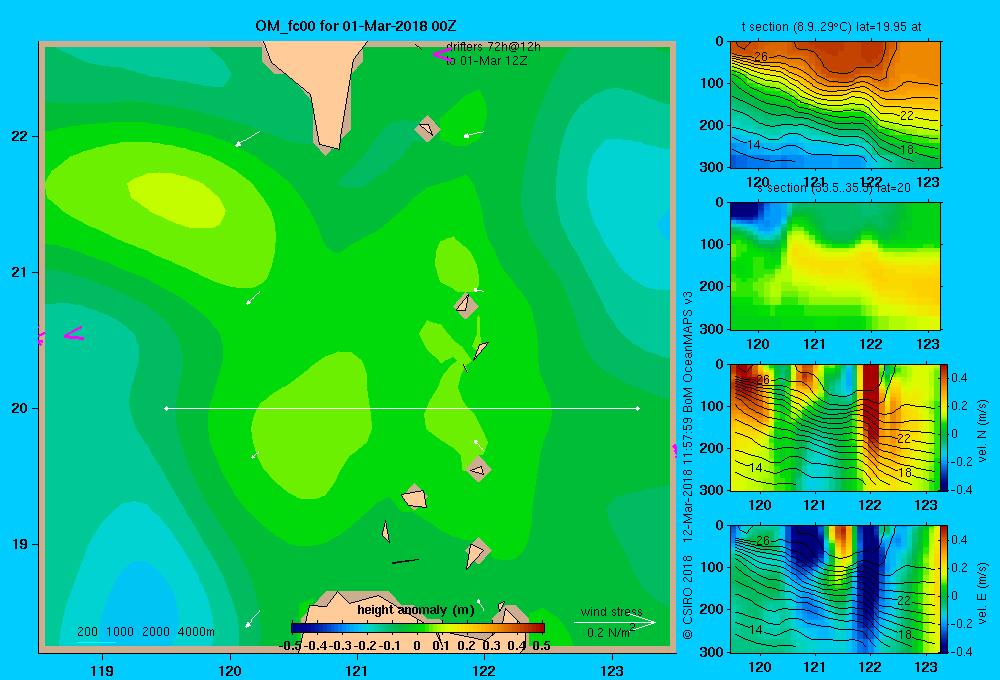The image size is (1000, 680).
Task: Click the vel. N panel color scale bar
Action: coord(944,427)
